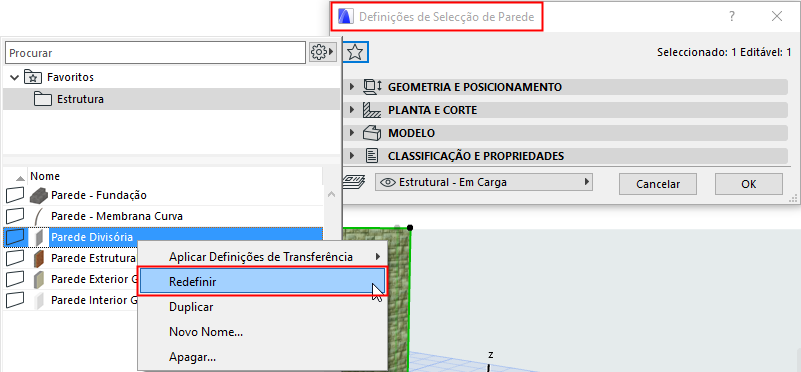Select the Parede - Fundação favorite

click(x=163, y=195)
